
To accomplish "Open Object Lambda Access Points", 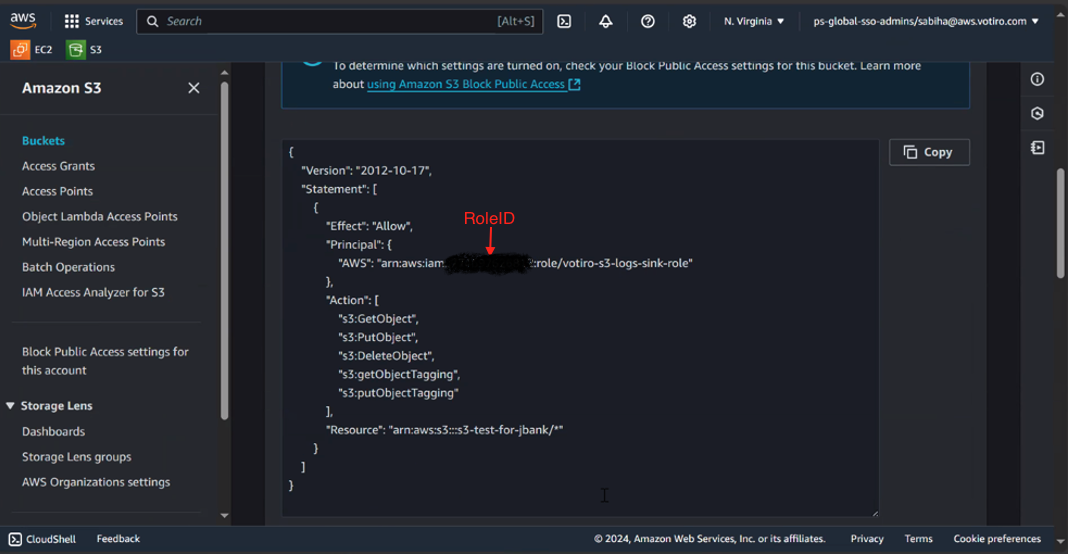I will coord(99,216).
